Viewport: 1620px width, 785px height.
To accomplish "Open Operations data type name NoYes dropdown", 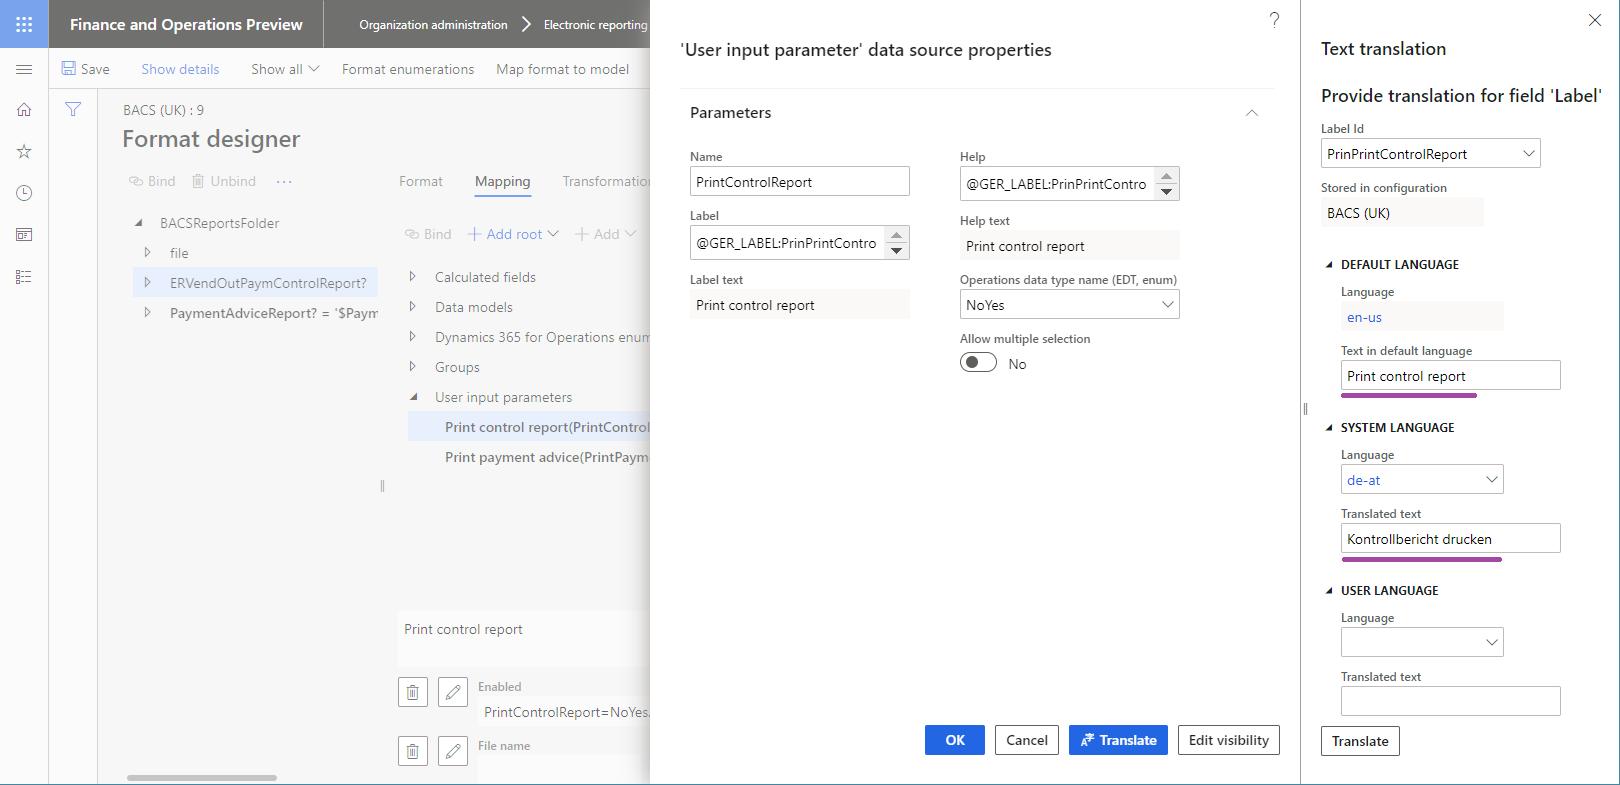I will click(1167, 304).
